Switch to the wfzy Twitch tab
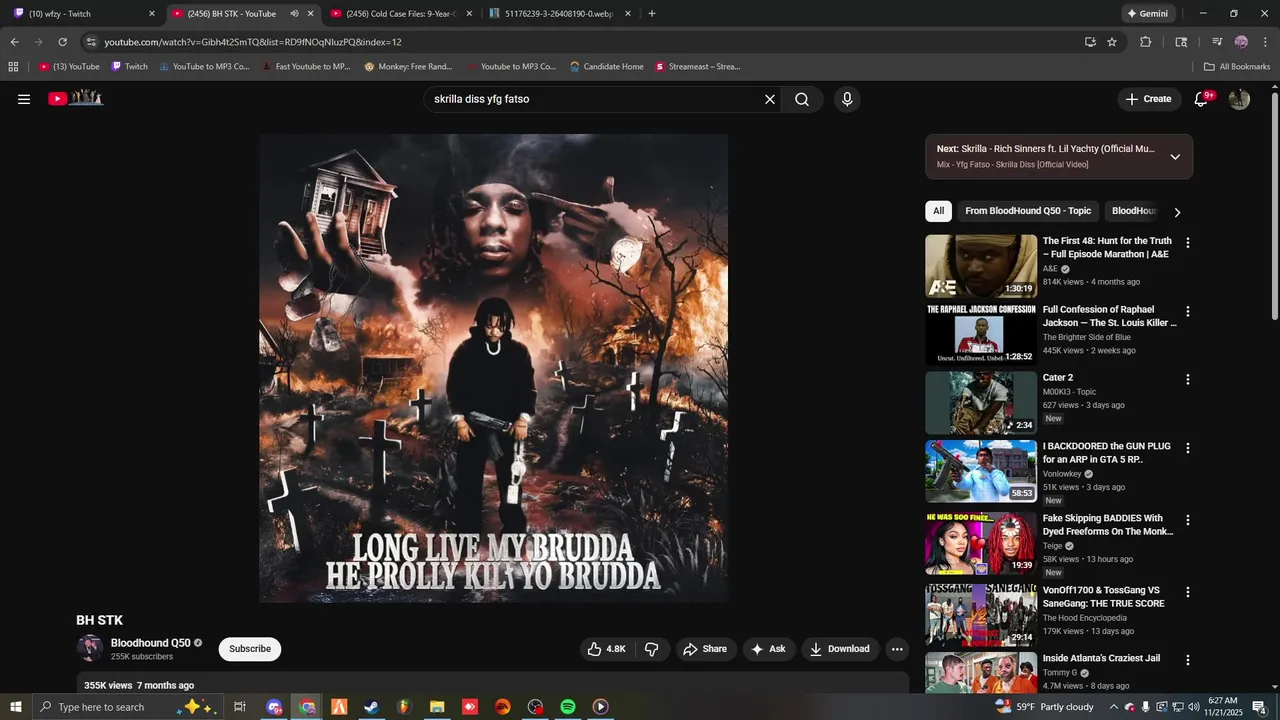This screenshot has width=1280, height=720. (85, 14)
